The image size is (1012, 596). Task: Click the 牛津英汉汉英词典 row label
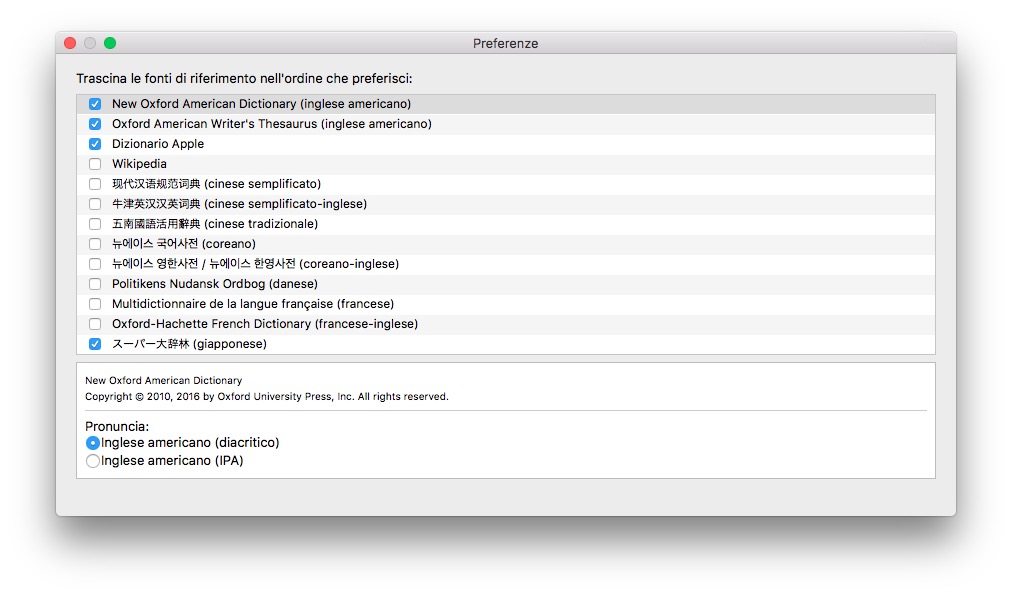[x=239, y=204]
